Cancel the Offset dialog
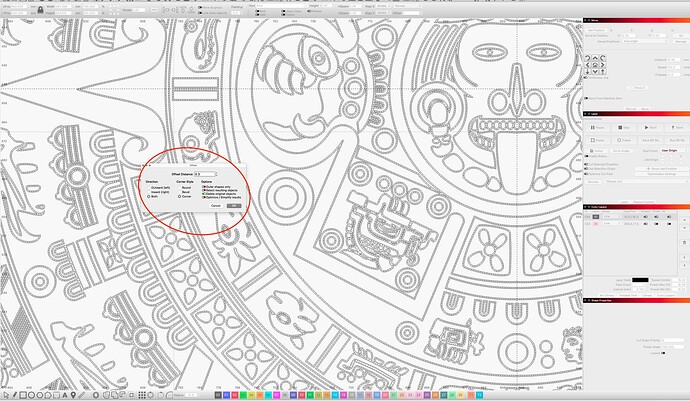The image size is (690, 401). [216, 206]
